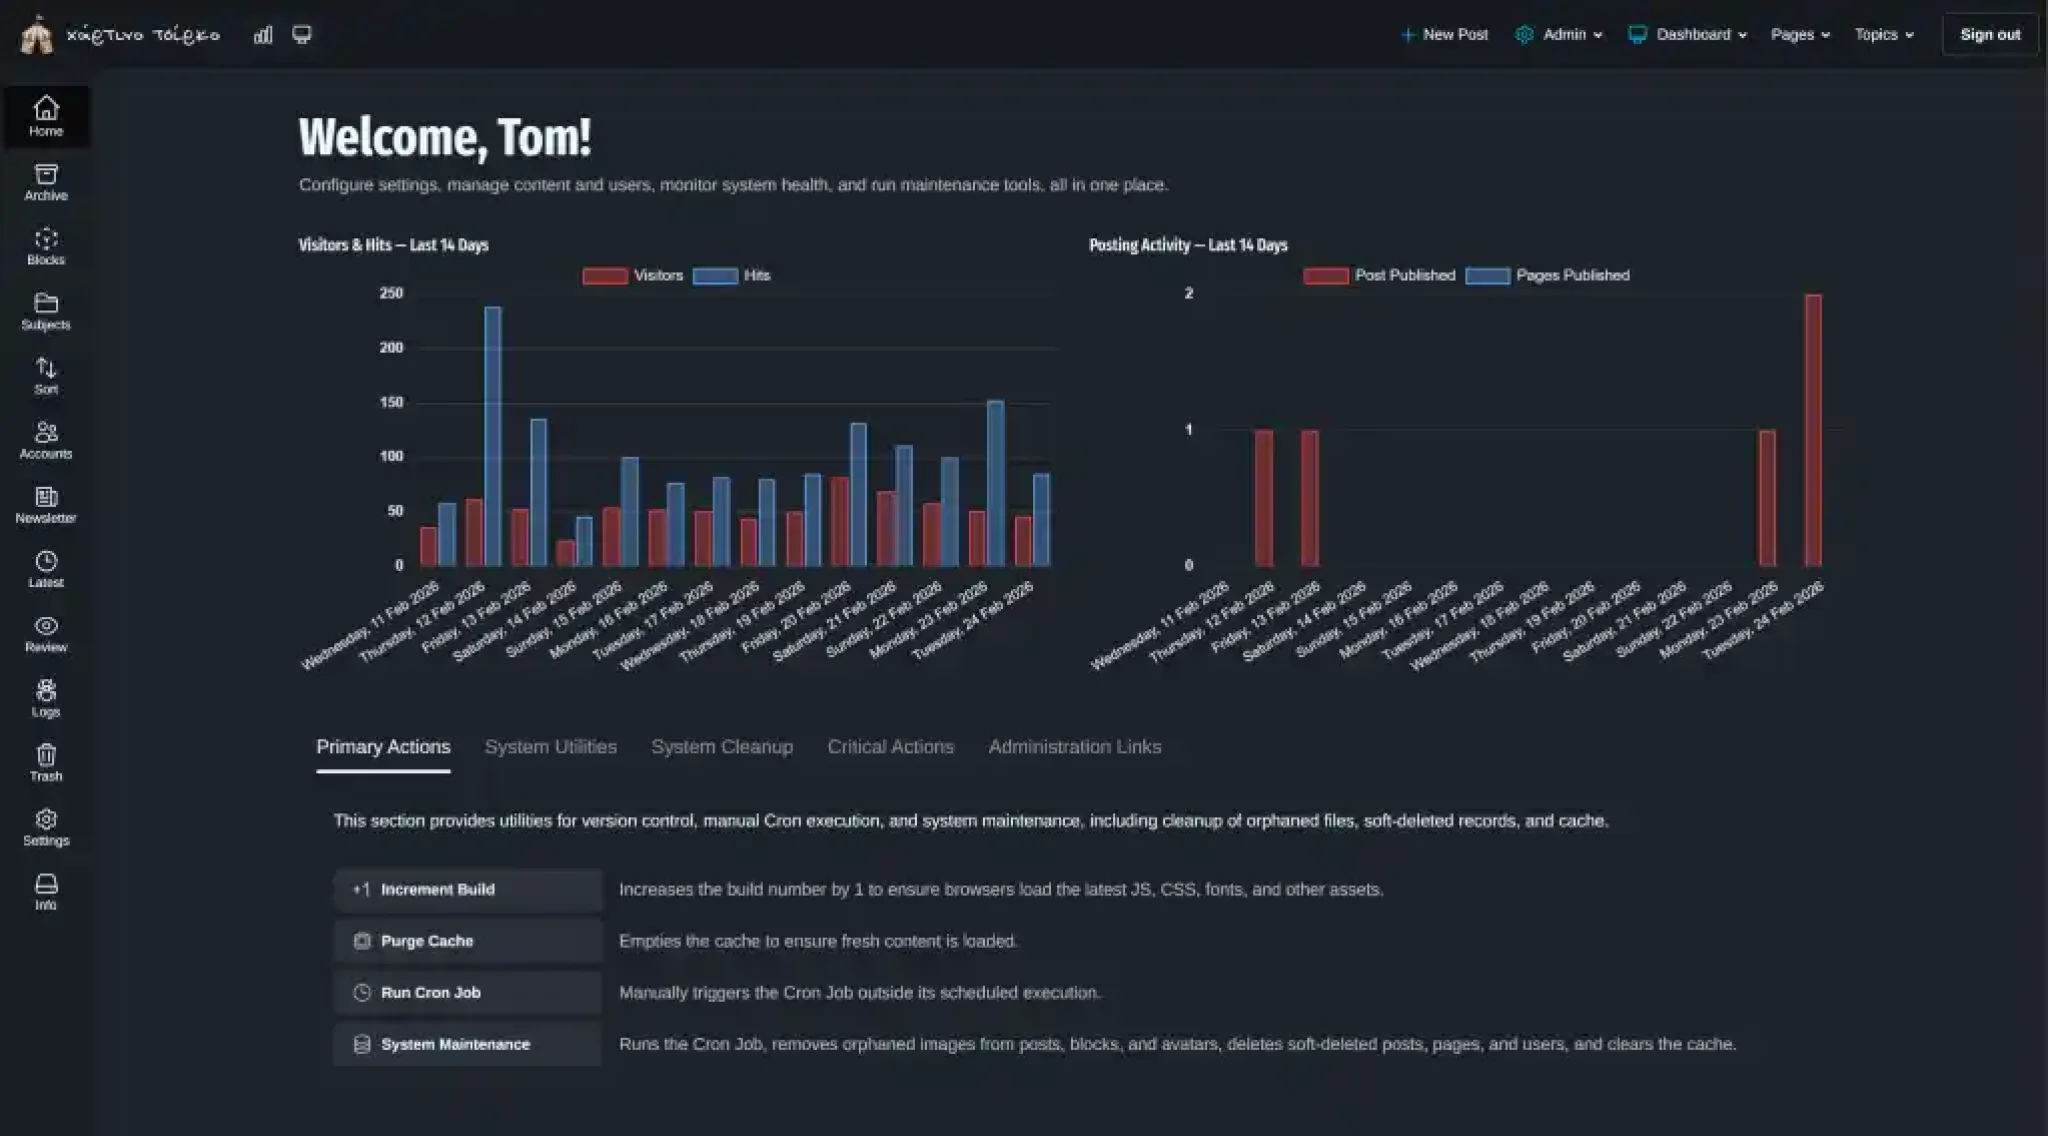This screenshot has height=1136, width=2048.
Task: Open the Info sidebar icon
Action: click(46, 891)
